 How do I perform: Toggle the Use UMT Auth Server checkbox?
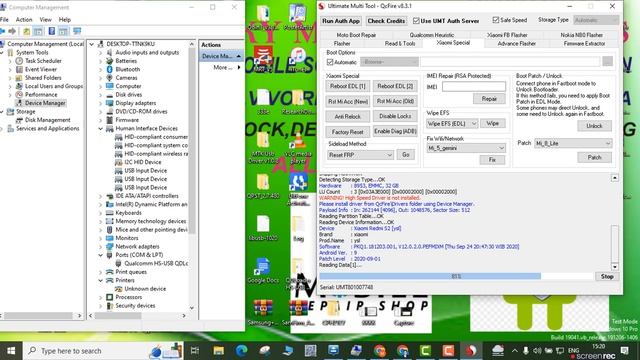point(416,21)
